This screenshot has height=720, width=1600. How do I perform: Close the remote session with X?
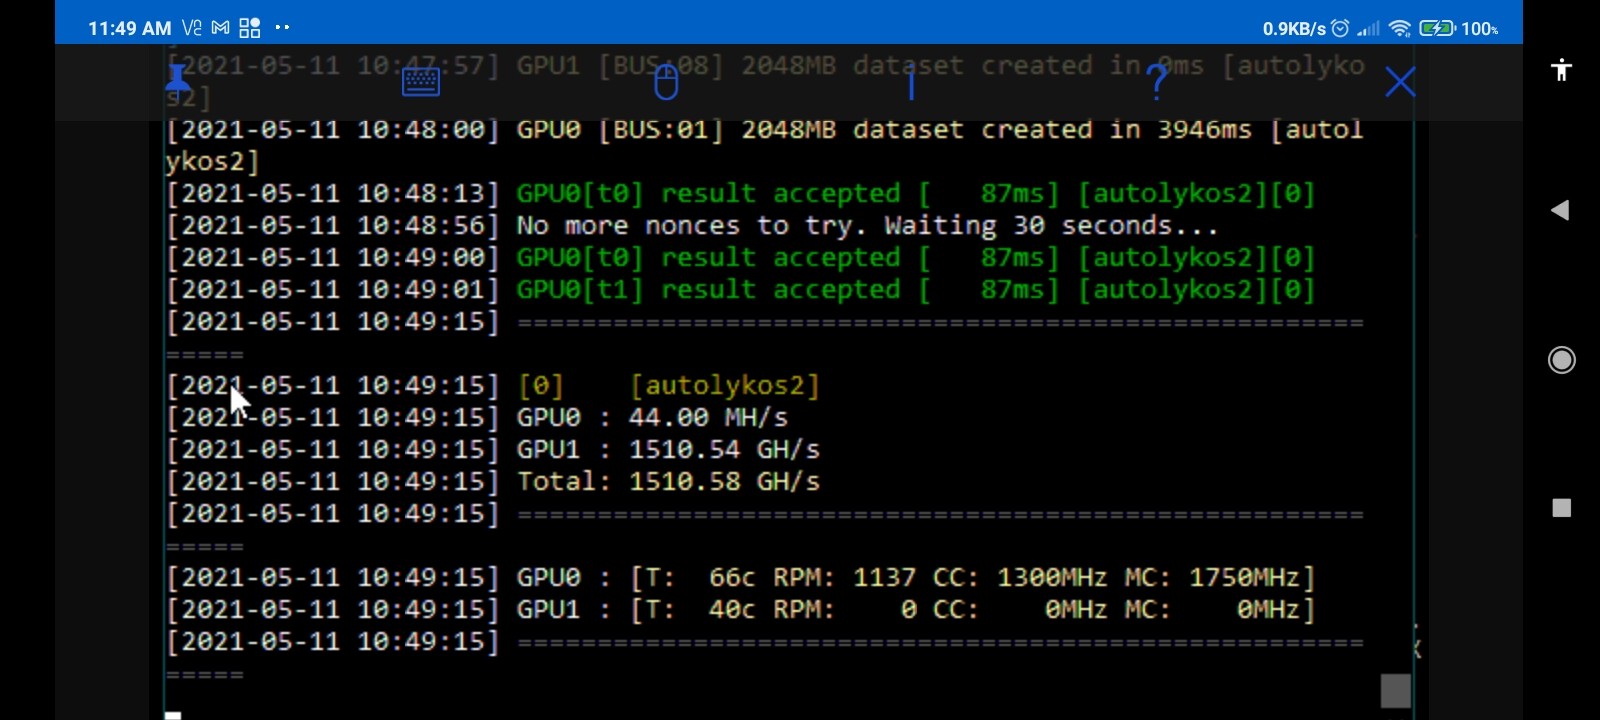[1400, 82]
